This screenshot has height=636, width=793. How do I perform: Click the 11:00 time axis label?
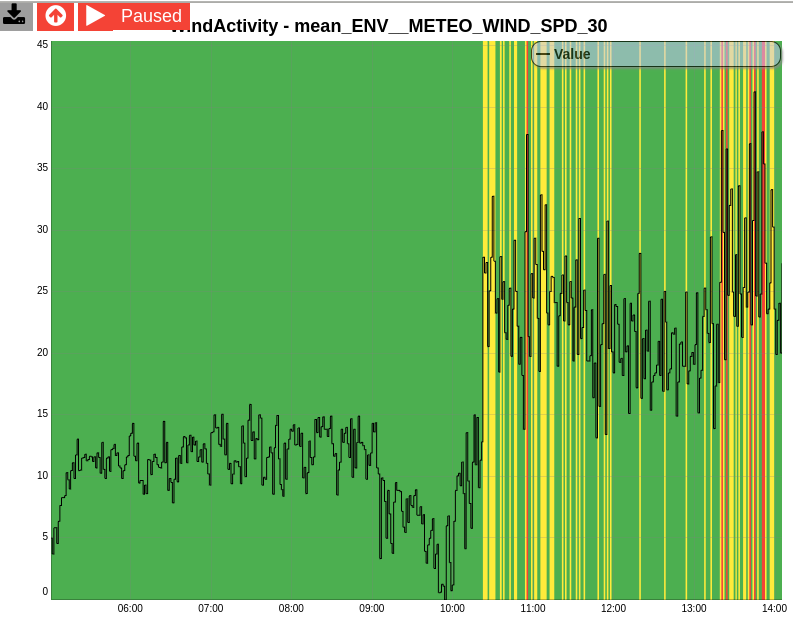pos(533,608)
